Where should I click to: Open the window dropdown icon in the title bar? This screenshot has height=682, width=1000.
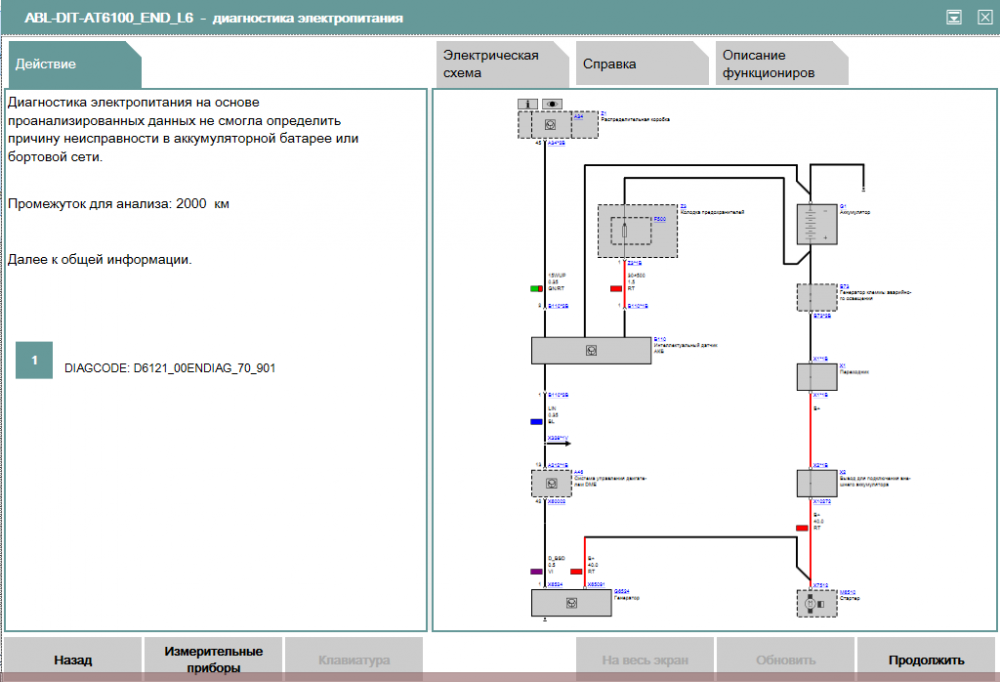tap(954, 17)
